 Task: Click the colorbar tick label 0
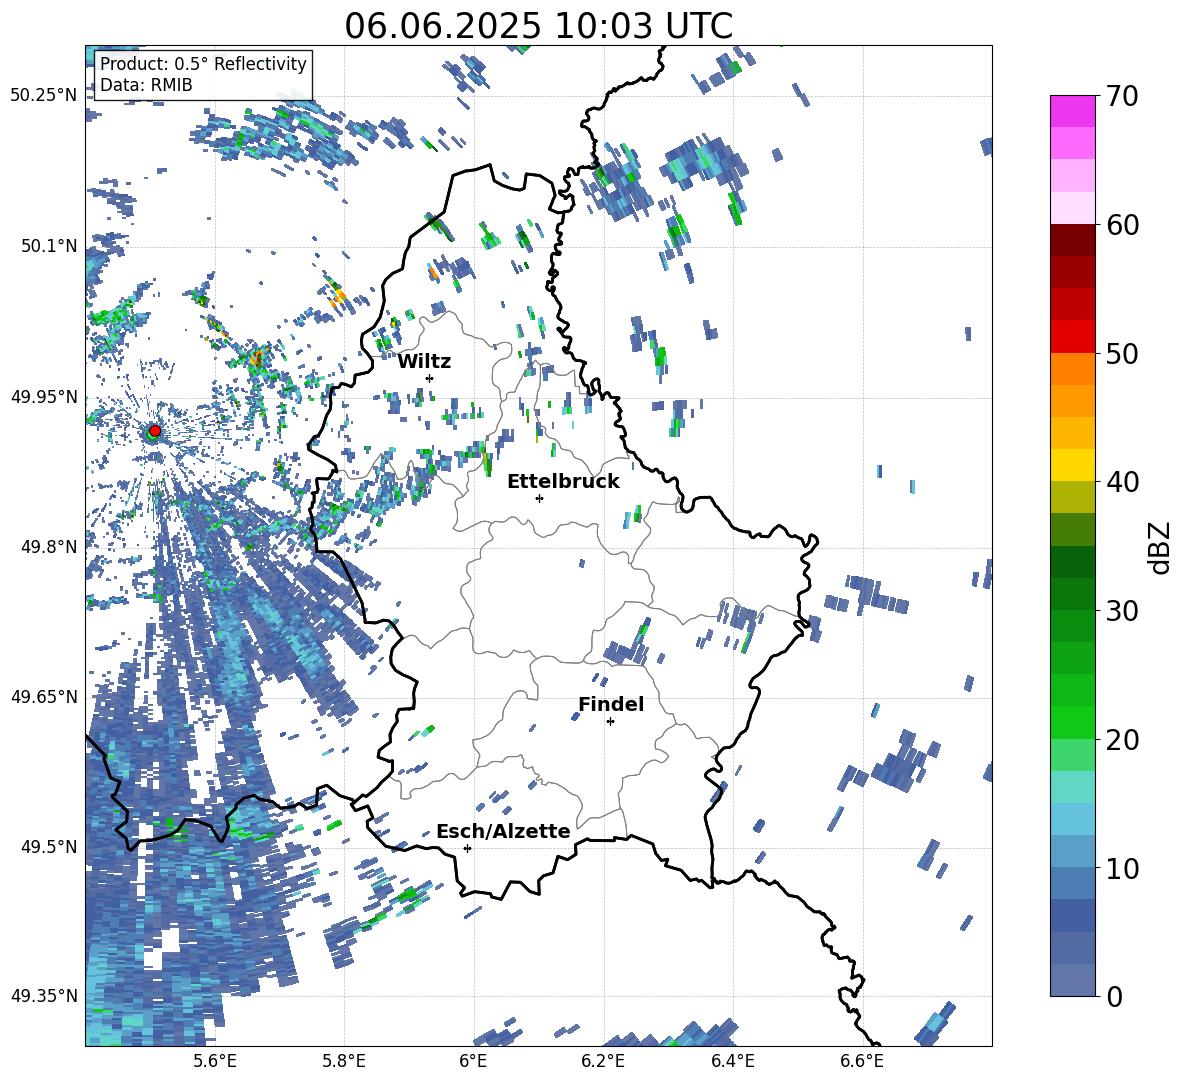[1114, 996]
